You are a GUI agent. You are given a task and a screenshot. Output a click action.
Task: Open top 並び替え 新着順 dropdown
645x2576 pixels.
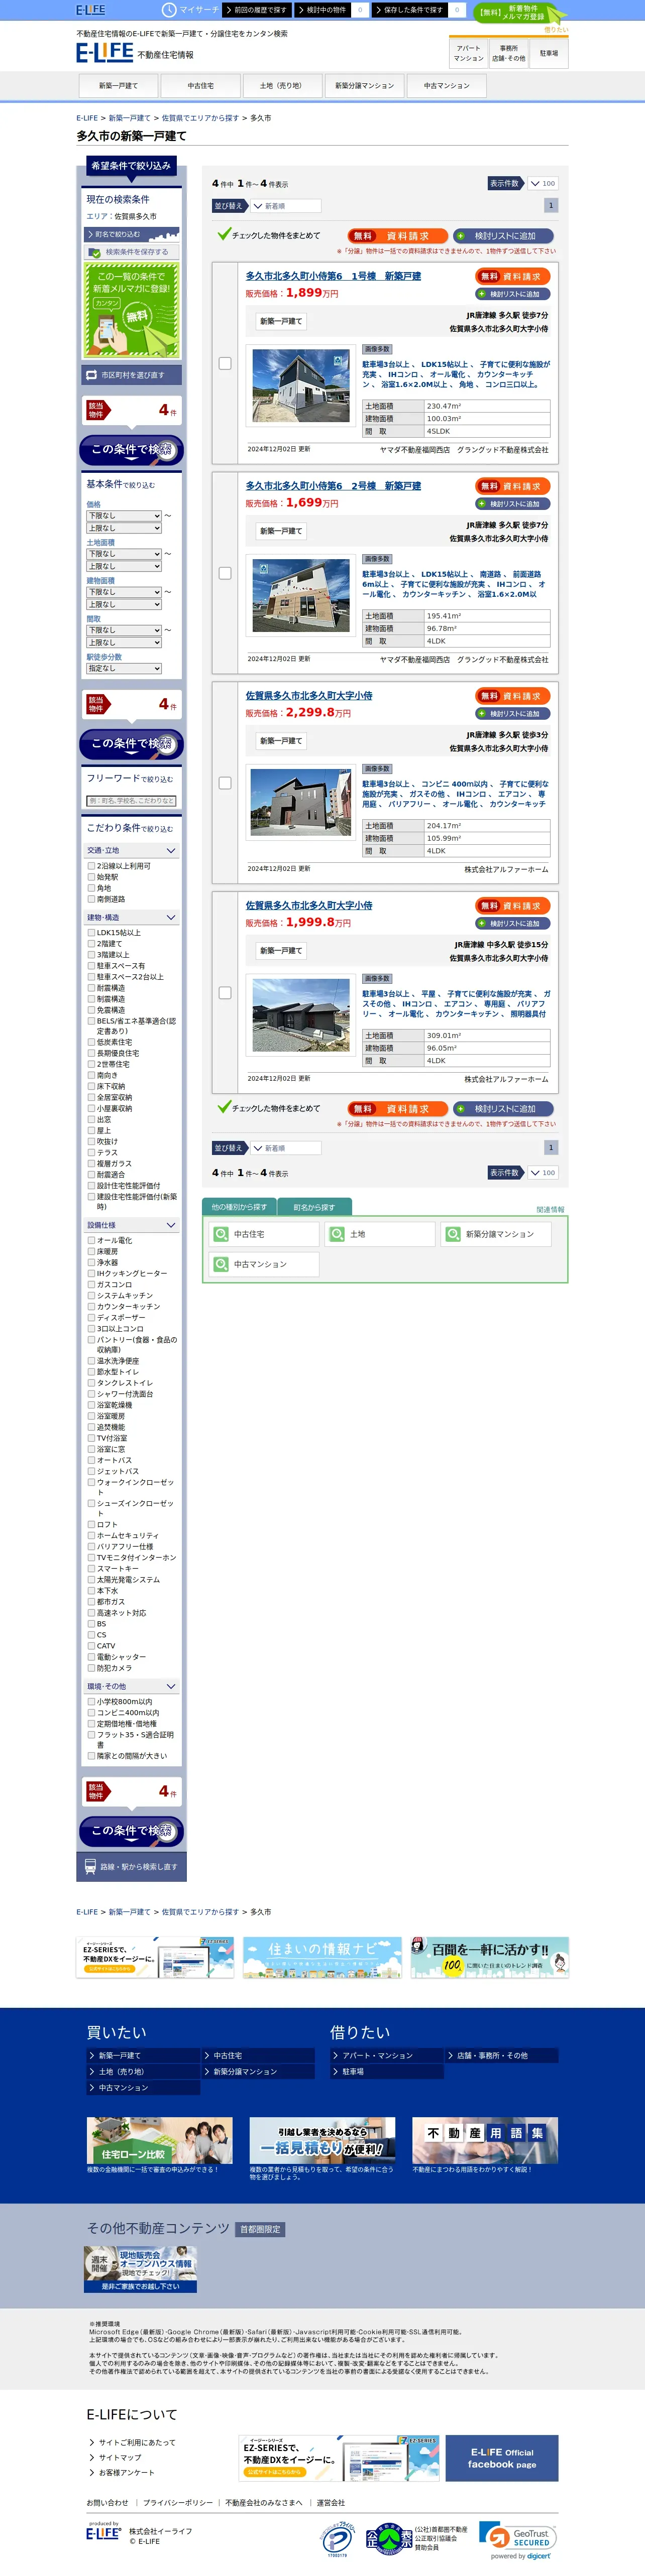285,206
